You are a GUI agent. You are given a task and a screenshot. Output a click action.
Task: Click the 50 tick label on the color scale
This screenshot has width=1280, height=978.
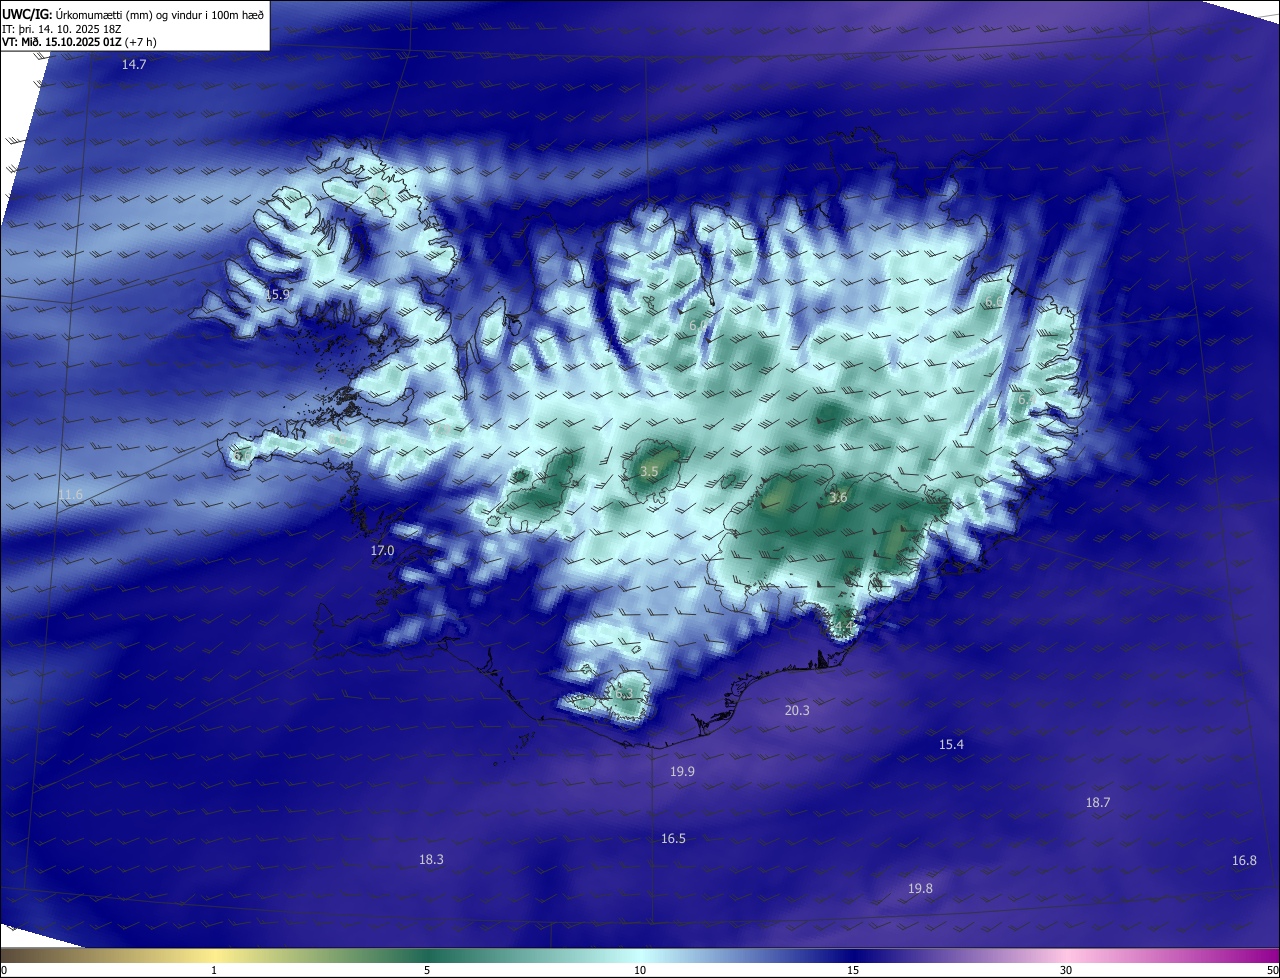tap(1272, 970)
